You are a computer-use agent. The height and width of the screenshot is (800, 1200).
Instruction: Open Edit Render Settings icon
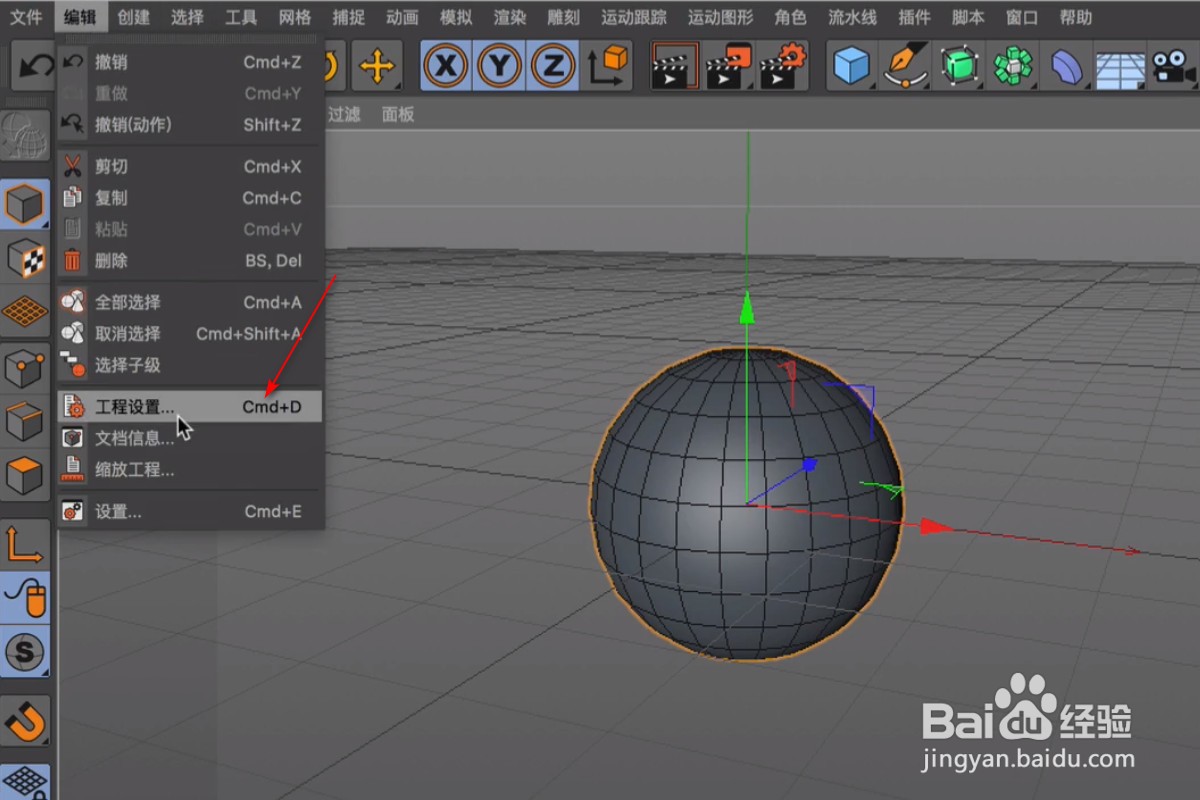tap(783, 67)
